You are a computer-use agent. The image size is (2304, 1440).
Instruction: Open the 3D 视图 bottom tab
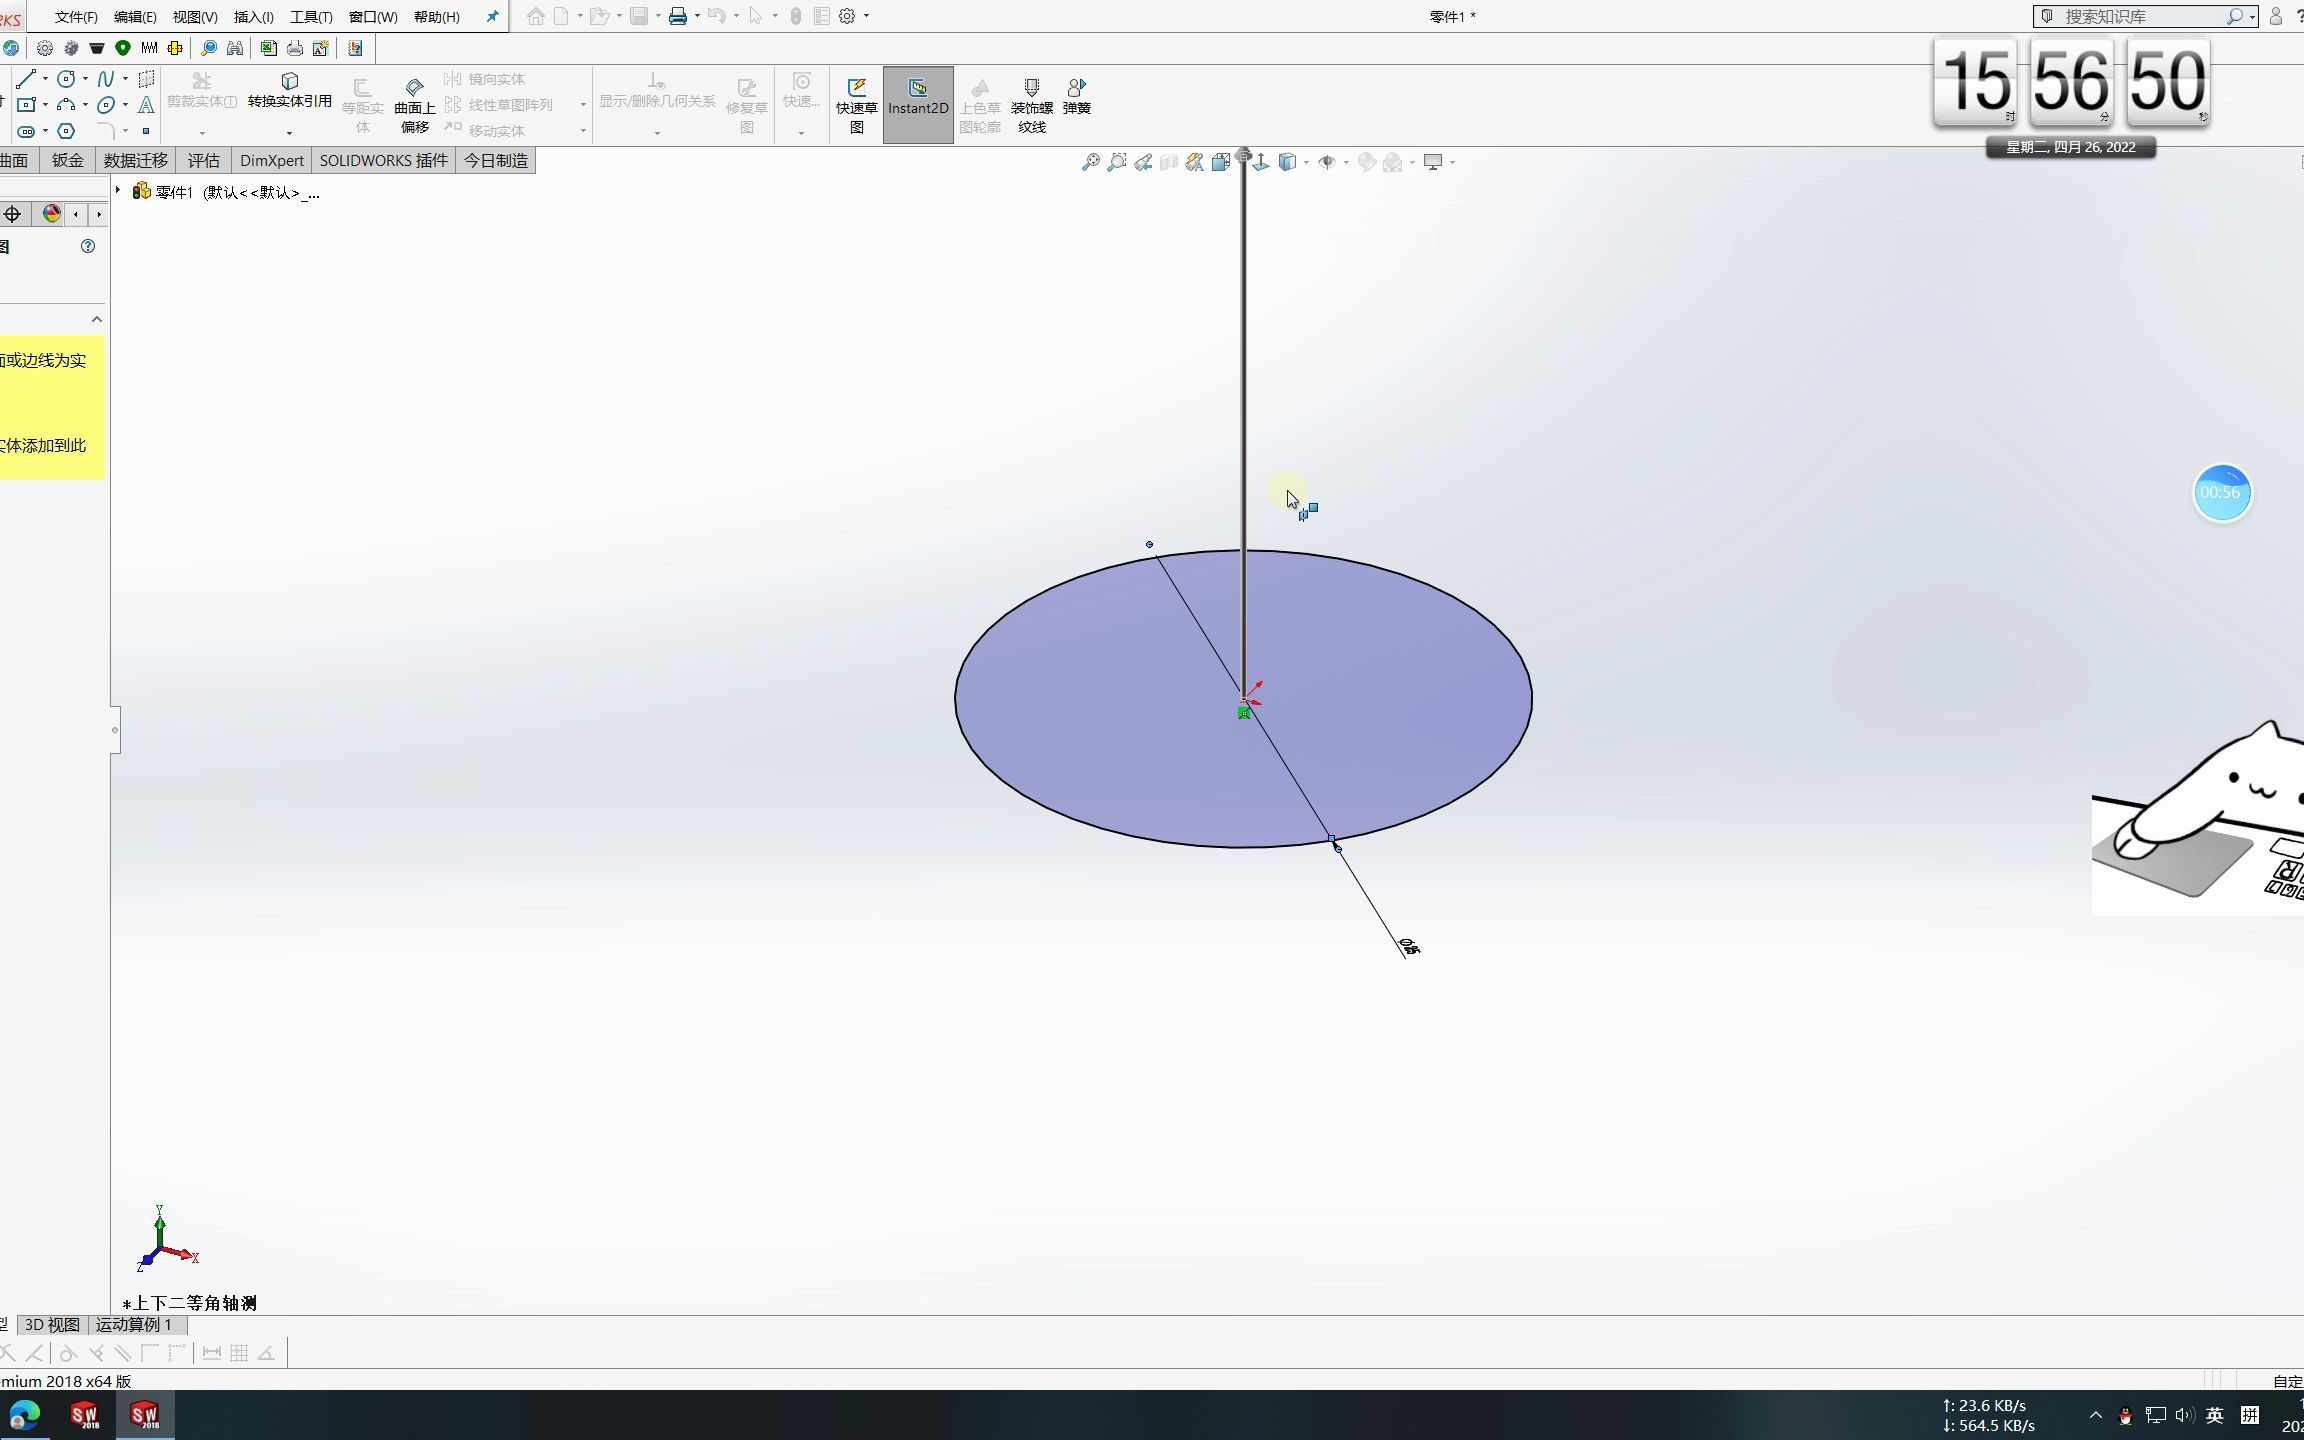pos(52,1325)
